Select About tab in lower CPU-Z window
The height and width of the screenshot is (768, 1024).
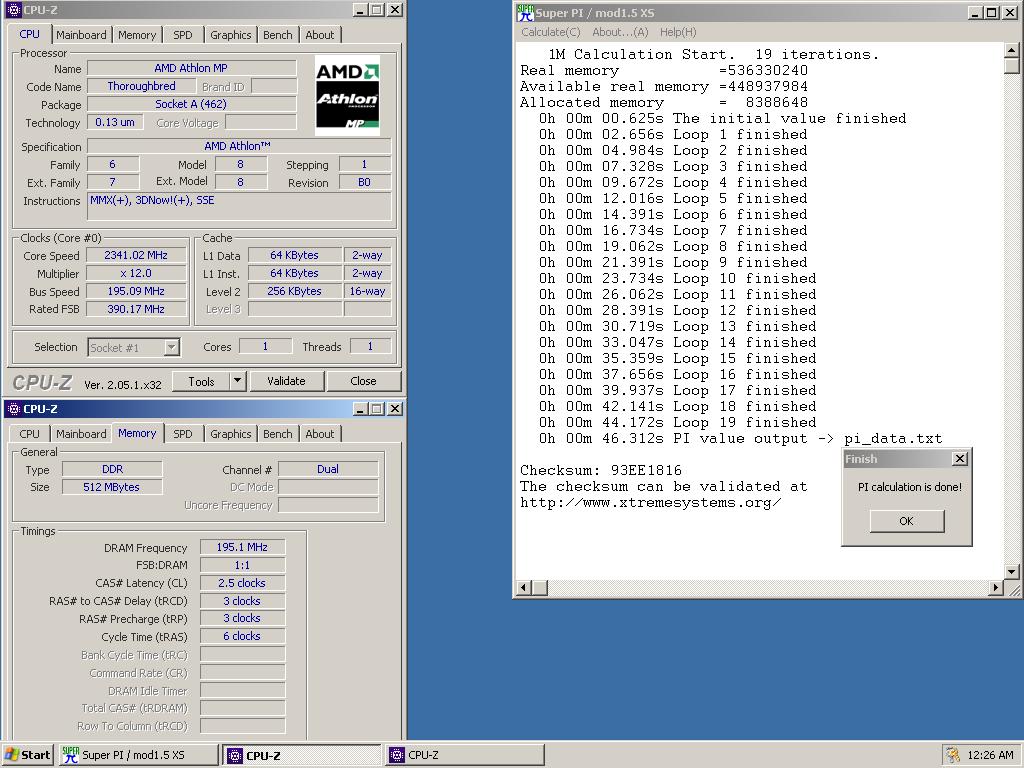pos(319,434)
